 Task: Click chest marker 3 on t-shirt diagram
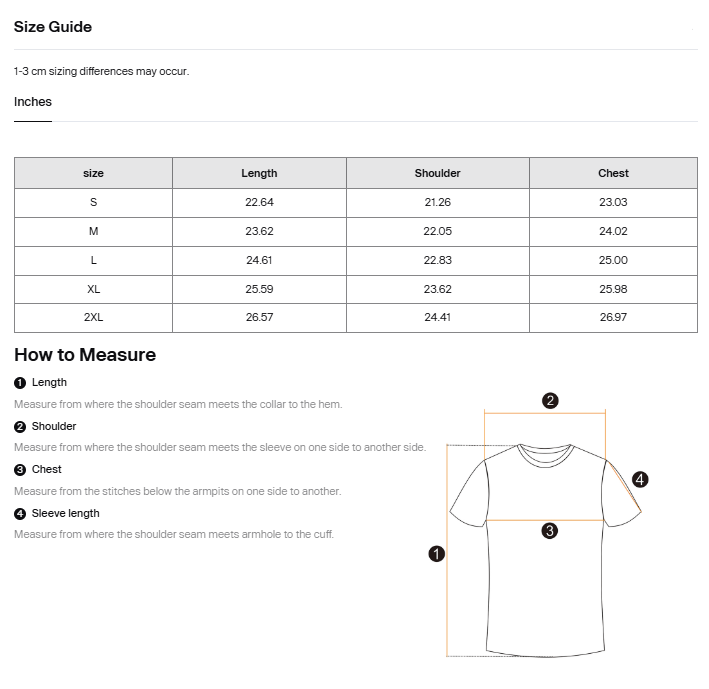click(549, 531)
